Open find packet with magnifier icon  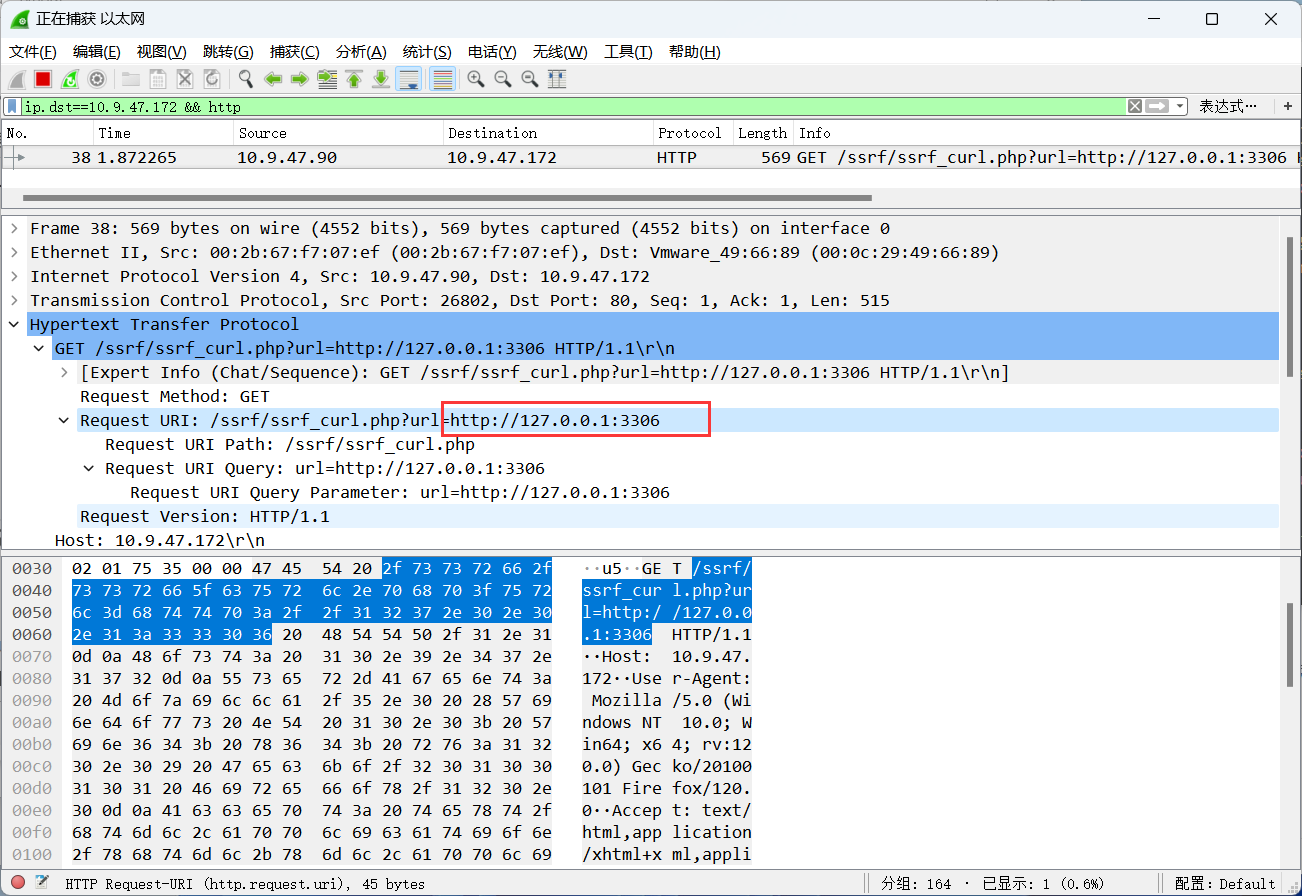tap(246, 79)
